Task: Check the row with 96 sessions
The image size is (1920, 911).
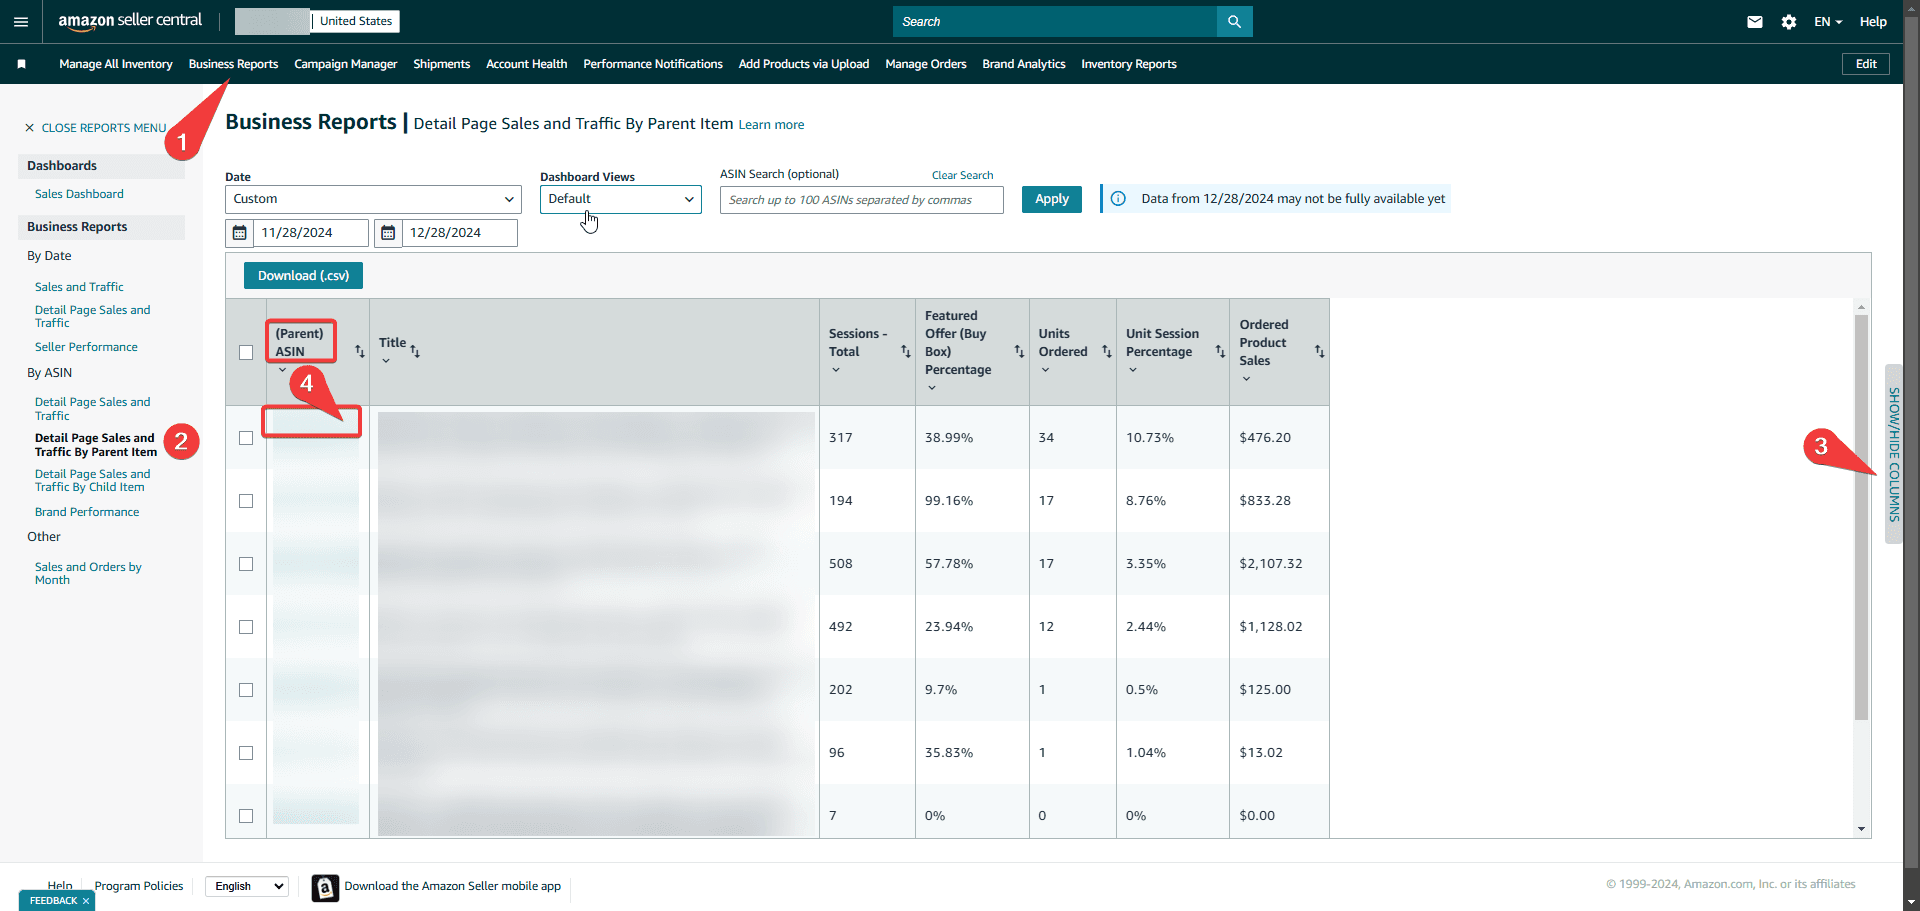Action: click(x=246, y=753)
